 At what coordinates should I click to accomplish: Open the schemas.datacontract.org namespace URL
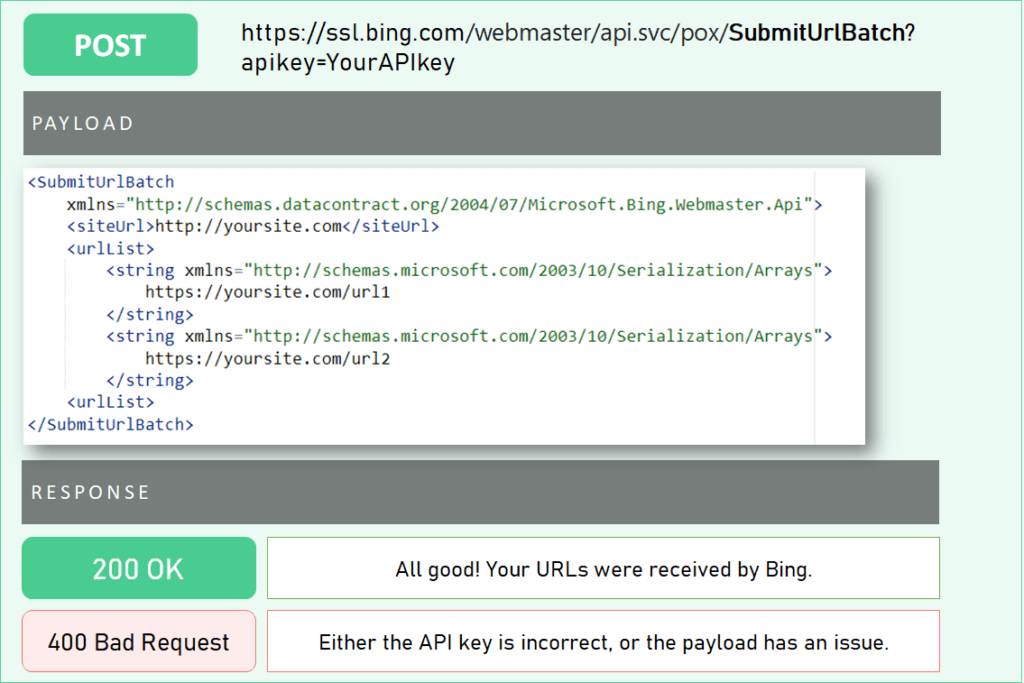(474, 205)
